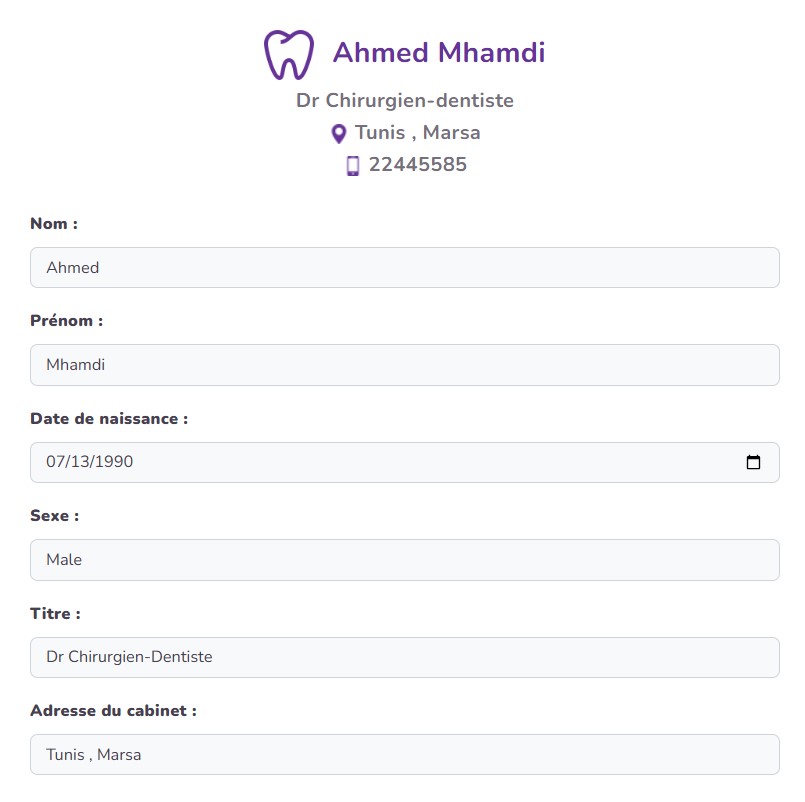Viewport: 805px width, 802px height.
Task: Click the Adresse du cabinet input field
Action: 404,755
